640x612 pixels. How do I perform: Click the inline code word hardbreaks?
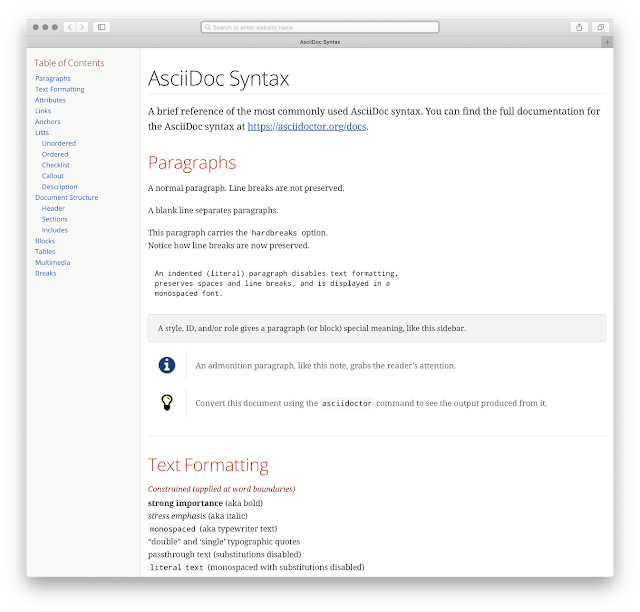coord(274,233)
